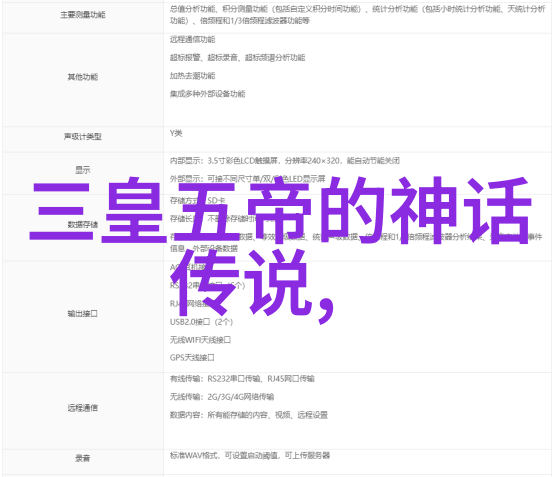The height and width of the screenshot is (477, 554).
Task: Select the 录音 row label
Action: click(x=83, y=459)
